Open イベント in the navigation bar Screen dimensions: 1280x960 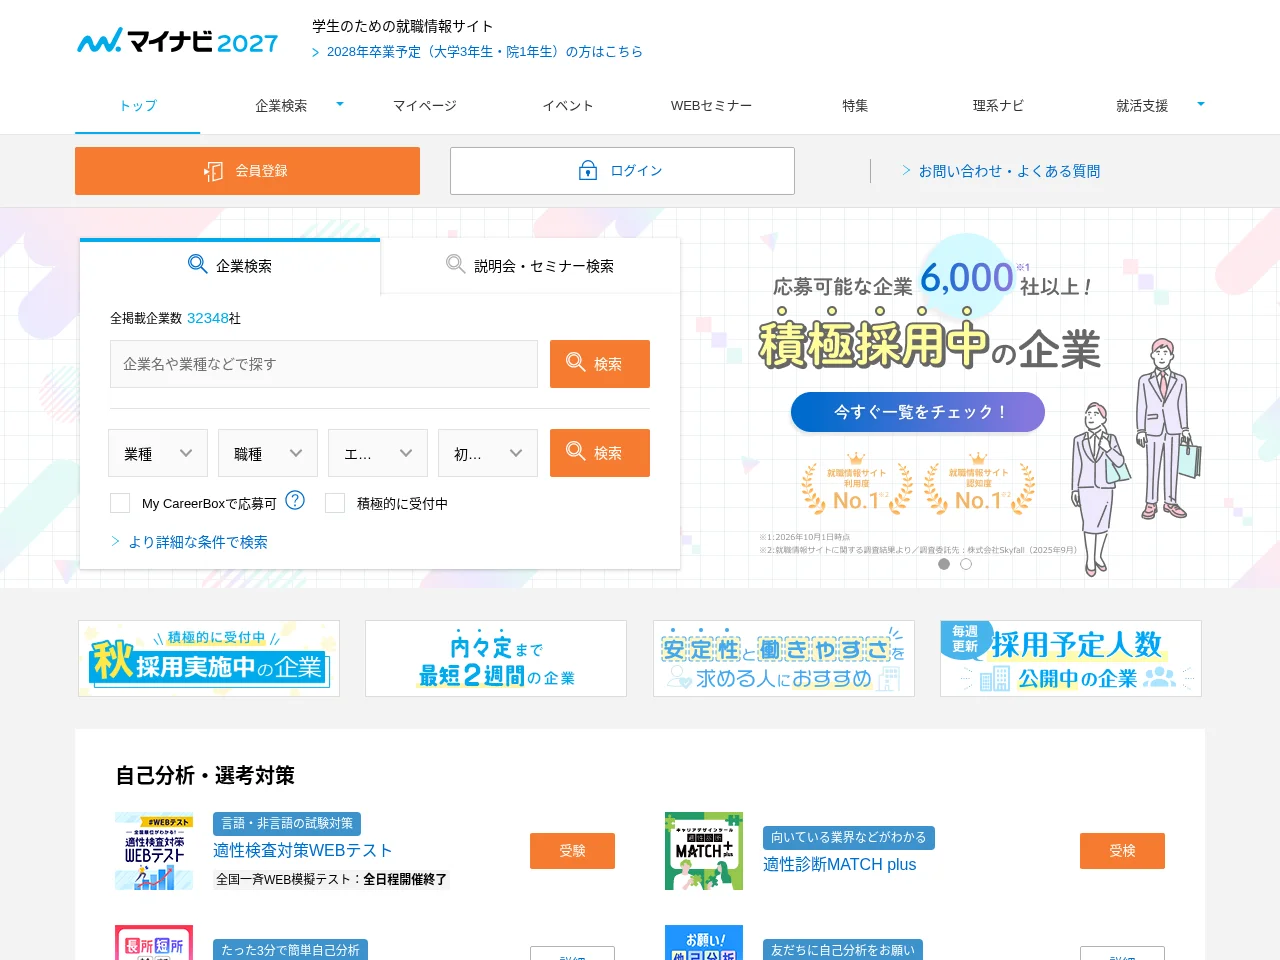(x=568, y=105)
